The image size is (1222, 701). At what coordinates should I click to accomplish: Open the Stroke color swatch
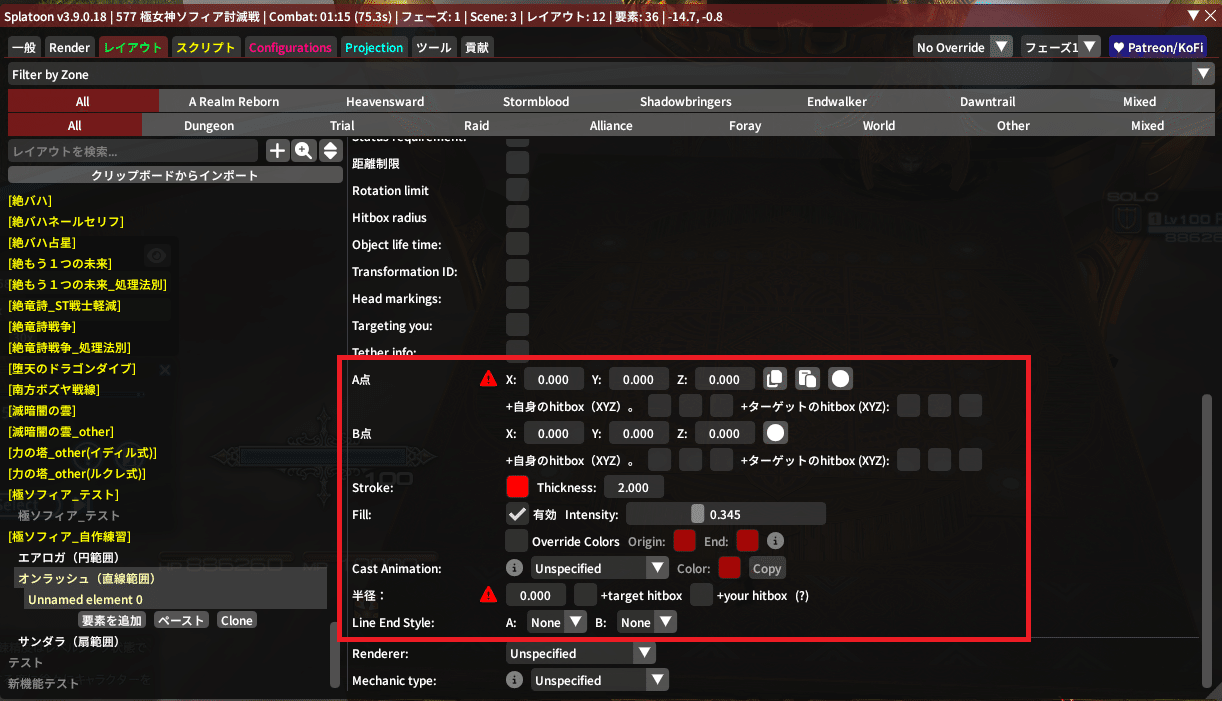point(517,487)
